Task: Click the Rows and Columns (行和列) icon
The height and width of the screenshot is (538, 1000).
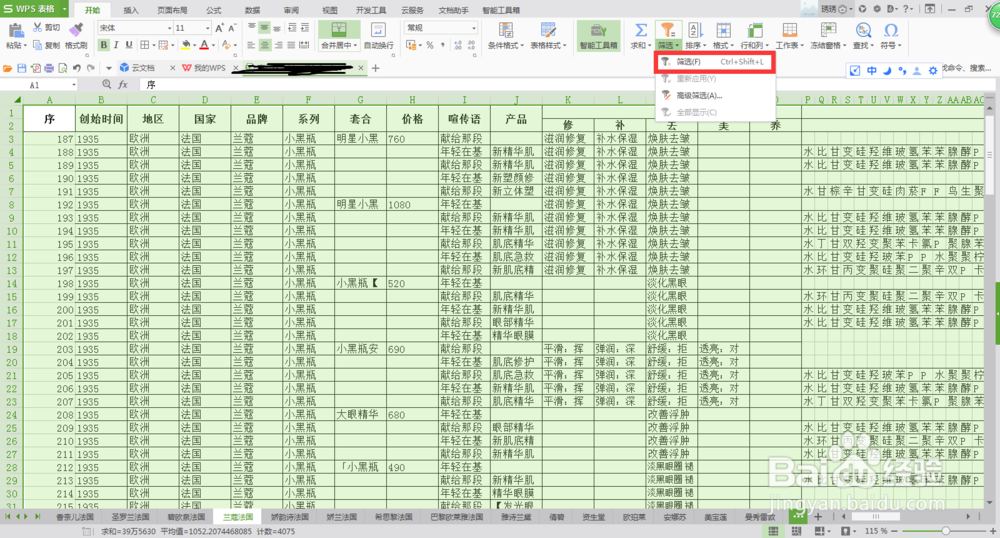Action: click(x=754, y=30)
